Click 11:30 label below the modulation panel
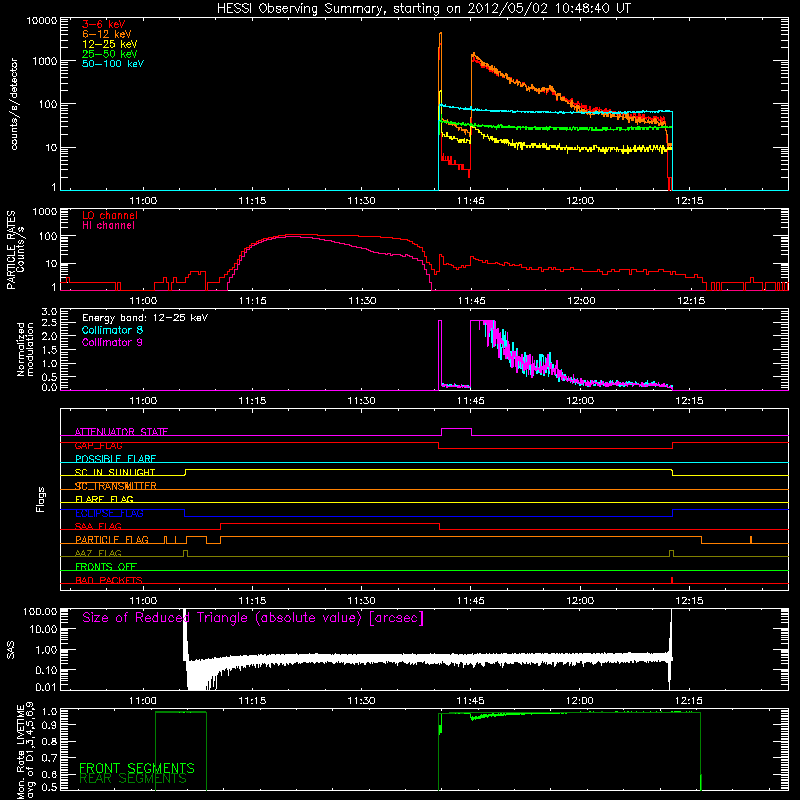 point(361,401)
